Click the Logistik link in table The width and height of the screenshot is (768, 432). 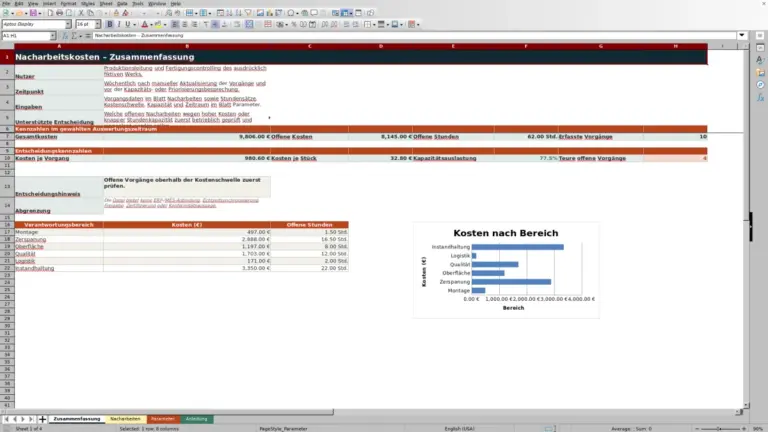[x=25, y=261]
